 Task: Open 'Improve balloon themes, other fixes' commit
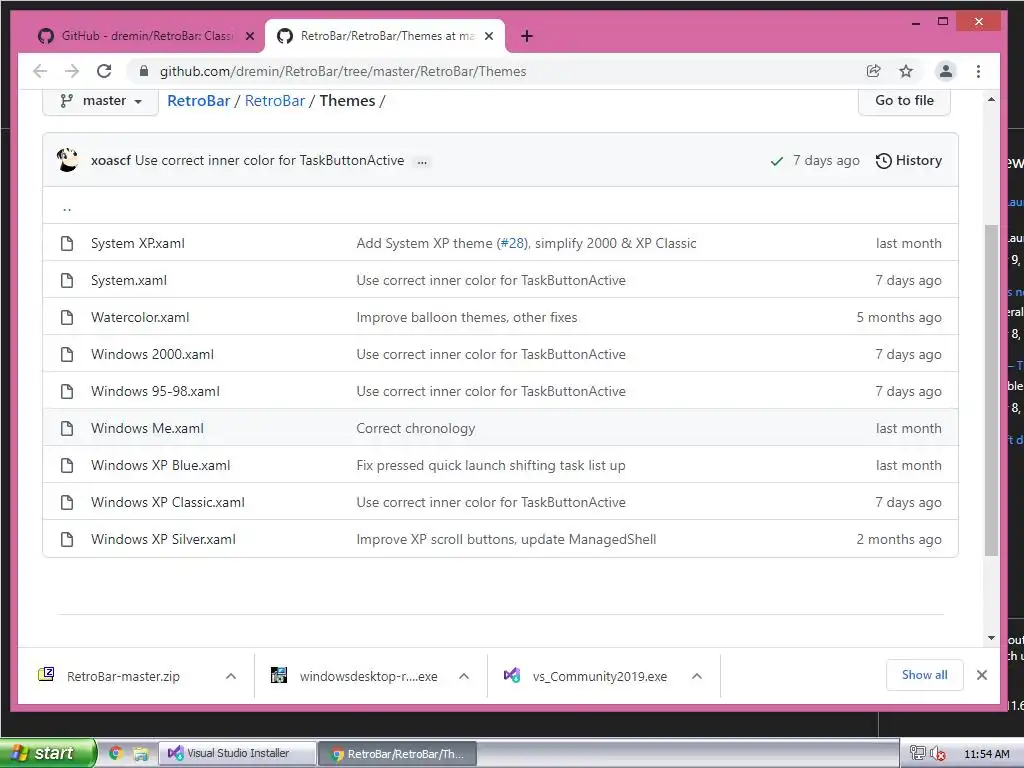click(467, 317)
